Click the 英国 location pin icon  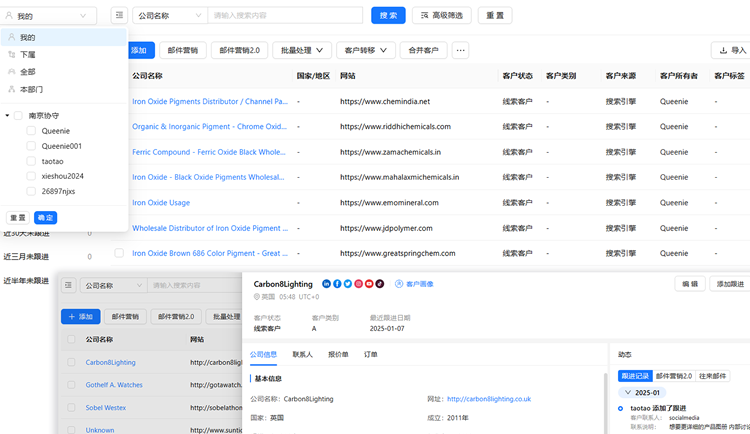click(256, 297)
